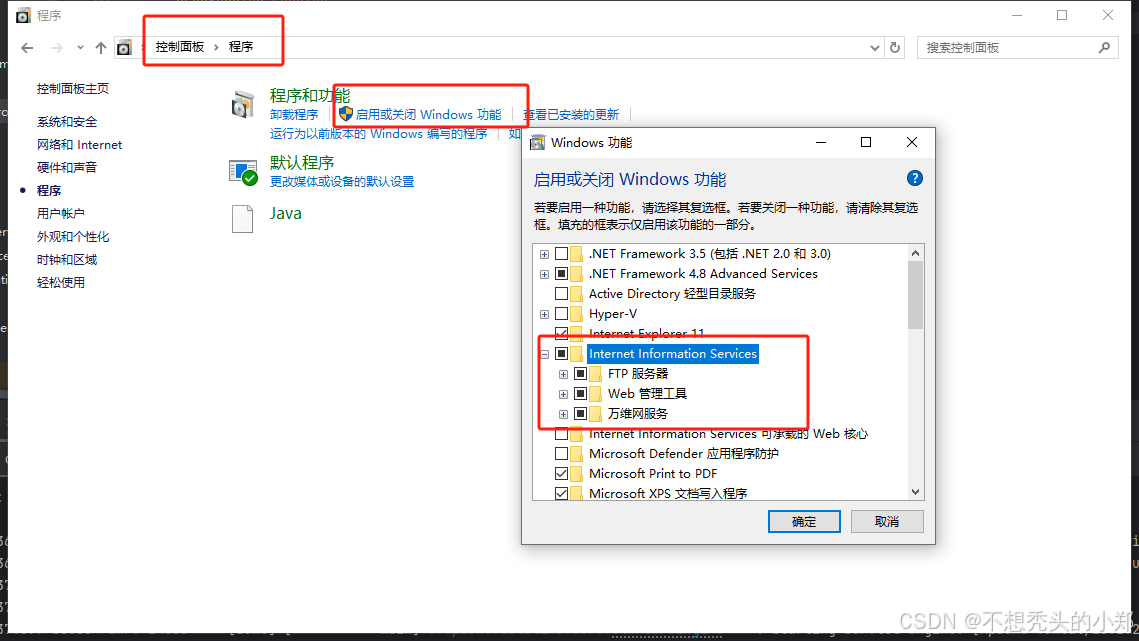Click the 确定 button
This screenshot has height=641, width=1139.
pos(804,521)
